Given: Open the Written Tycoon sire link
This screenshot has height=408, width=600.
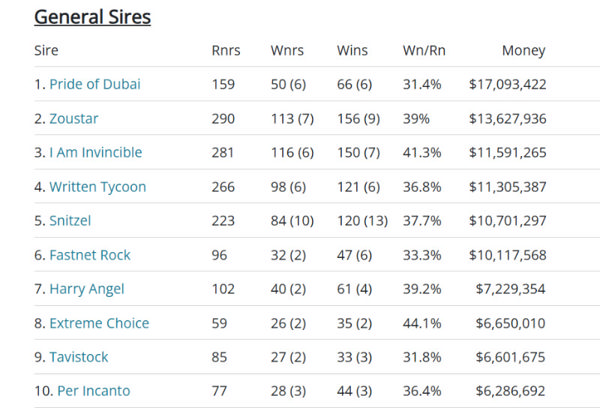Looking at the screenshot, I should pyautogui.click(x=97, y=186).
